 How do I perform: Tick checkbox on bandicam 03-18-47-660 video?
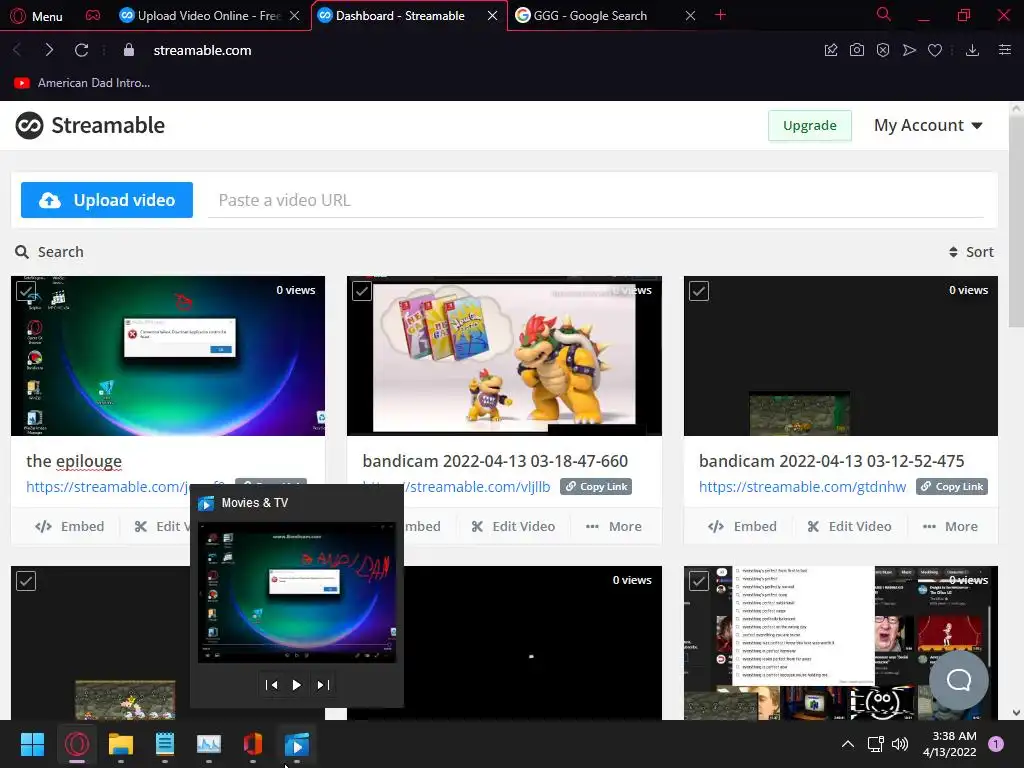tap(362, 291)
